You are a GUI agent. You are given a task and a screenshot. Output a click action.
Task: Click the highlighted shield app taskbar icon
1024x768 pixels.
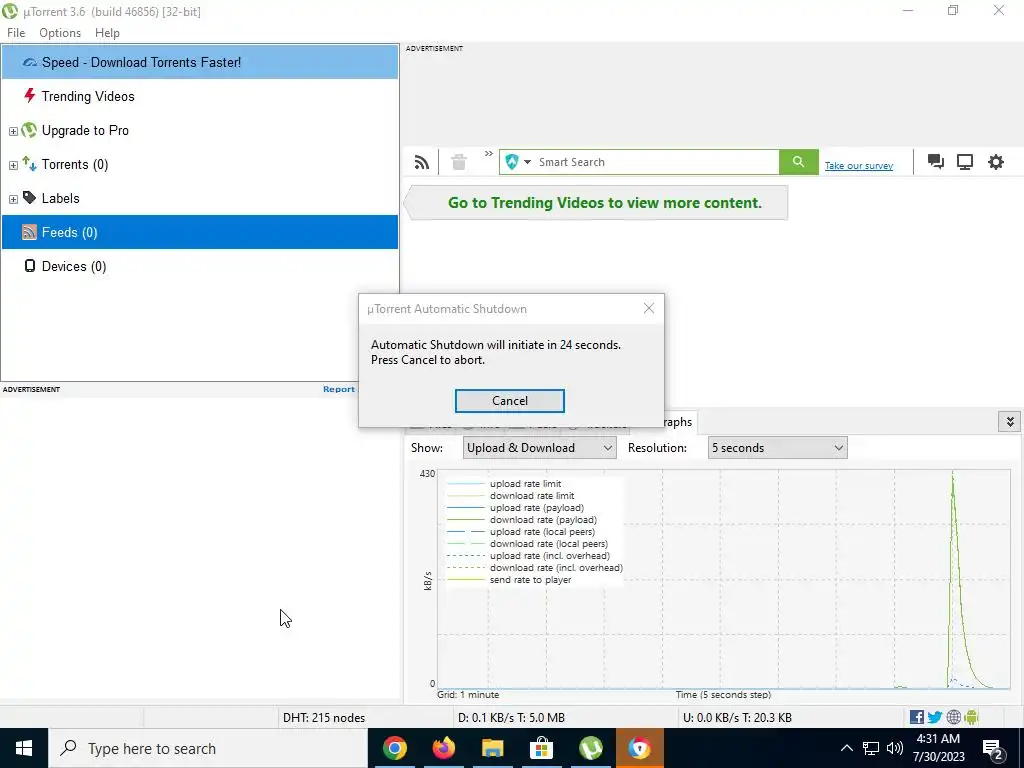(x=639, y=748)
